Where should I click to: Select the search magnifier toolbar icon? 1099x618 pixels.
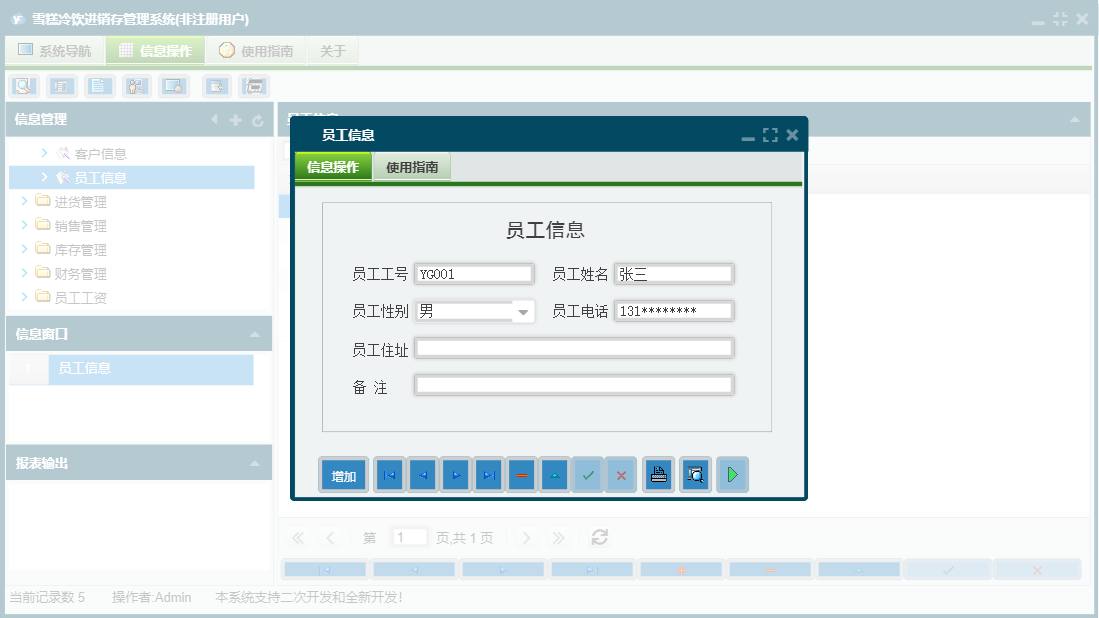(22, 86)
